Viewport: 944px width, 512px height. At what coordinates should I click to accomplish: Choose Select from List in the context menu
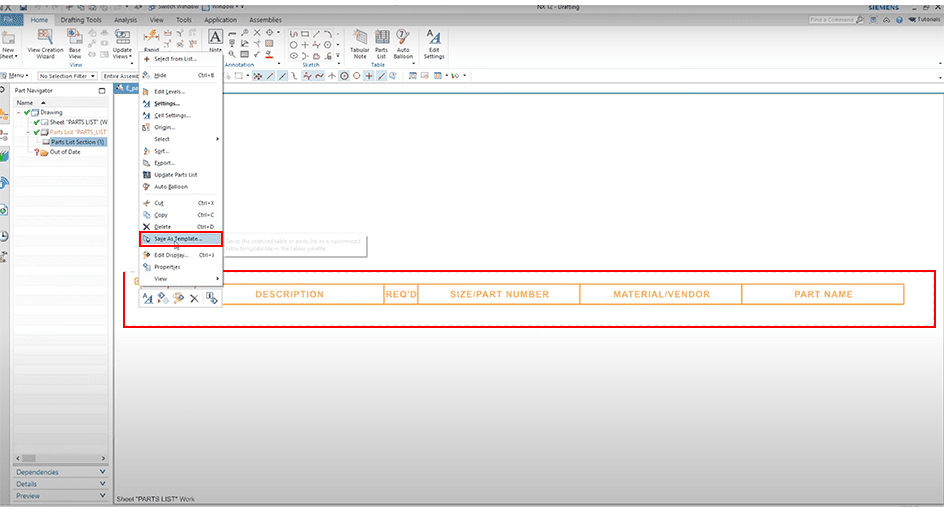coord(181,59)
